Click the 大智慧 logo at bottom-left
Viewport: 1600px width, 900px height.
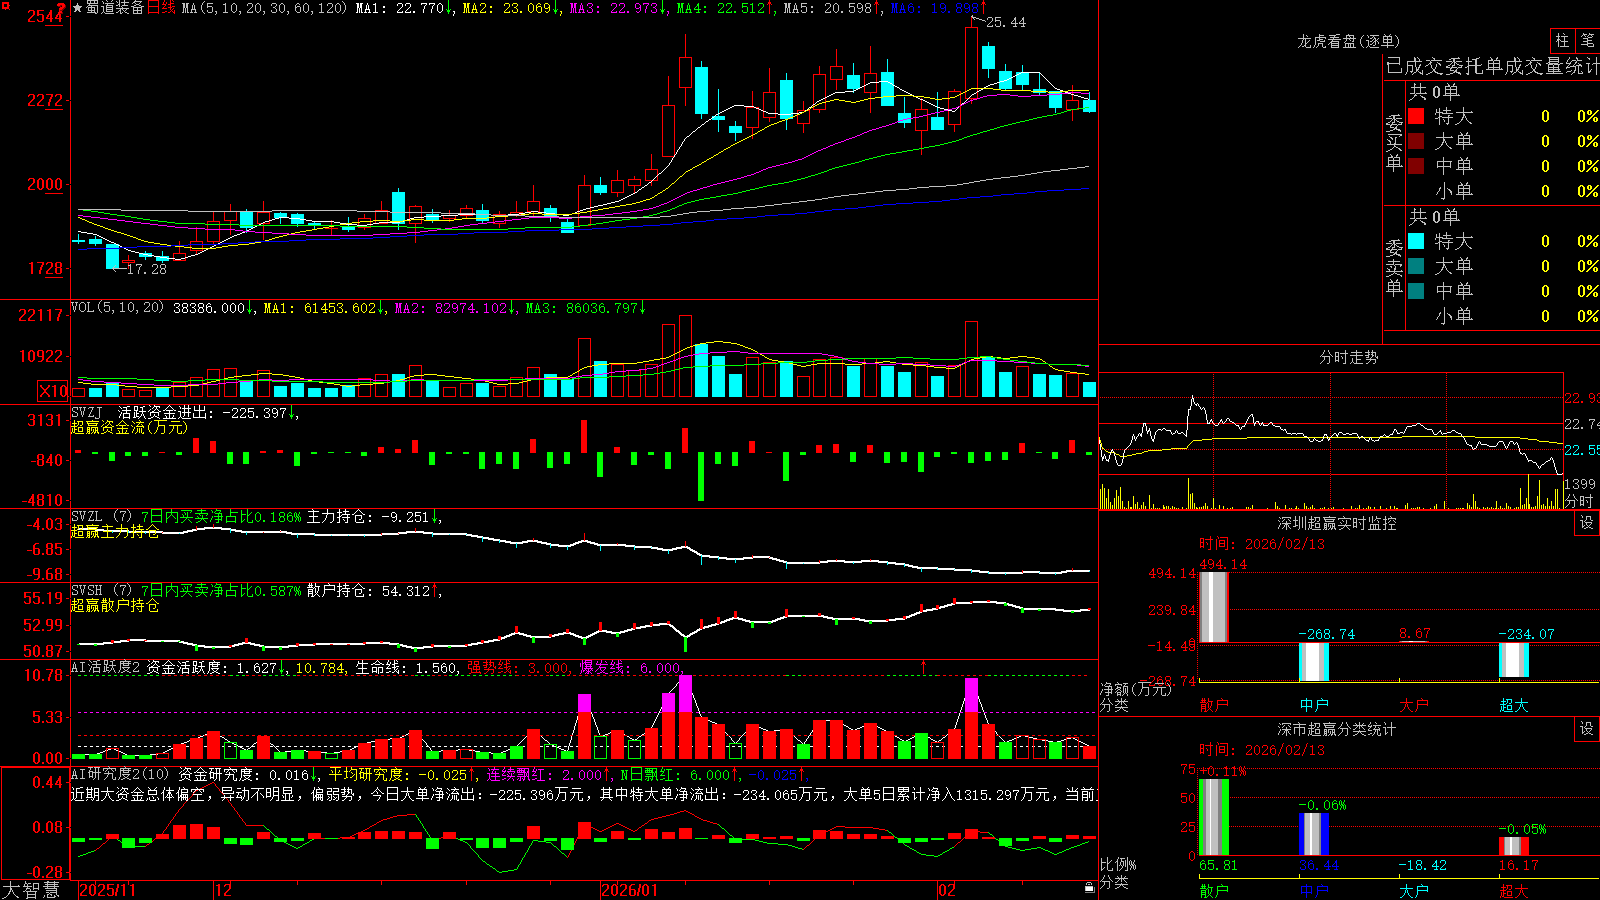tap(31, 890)
